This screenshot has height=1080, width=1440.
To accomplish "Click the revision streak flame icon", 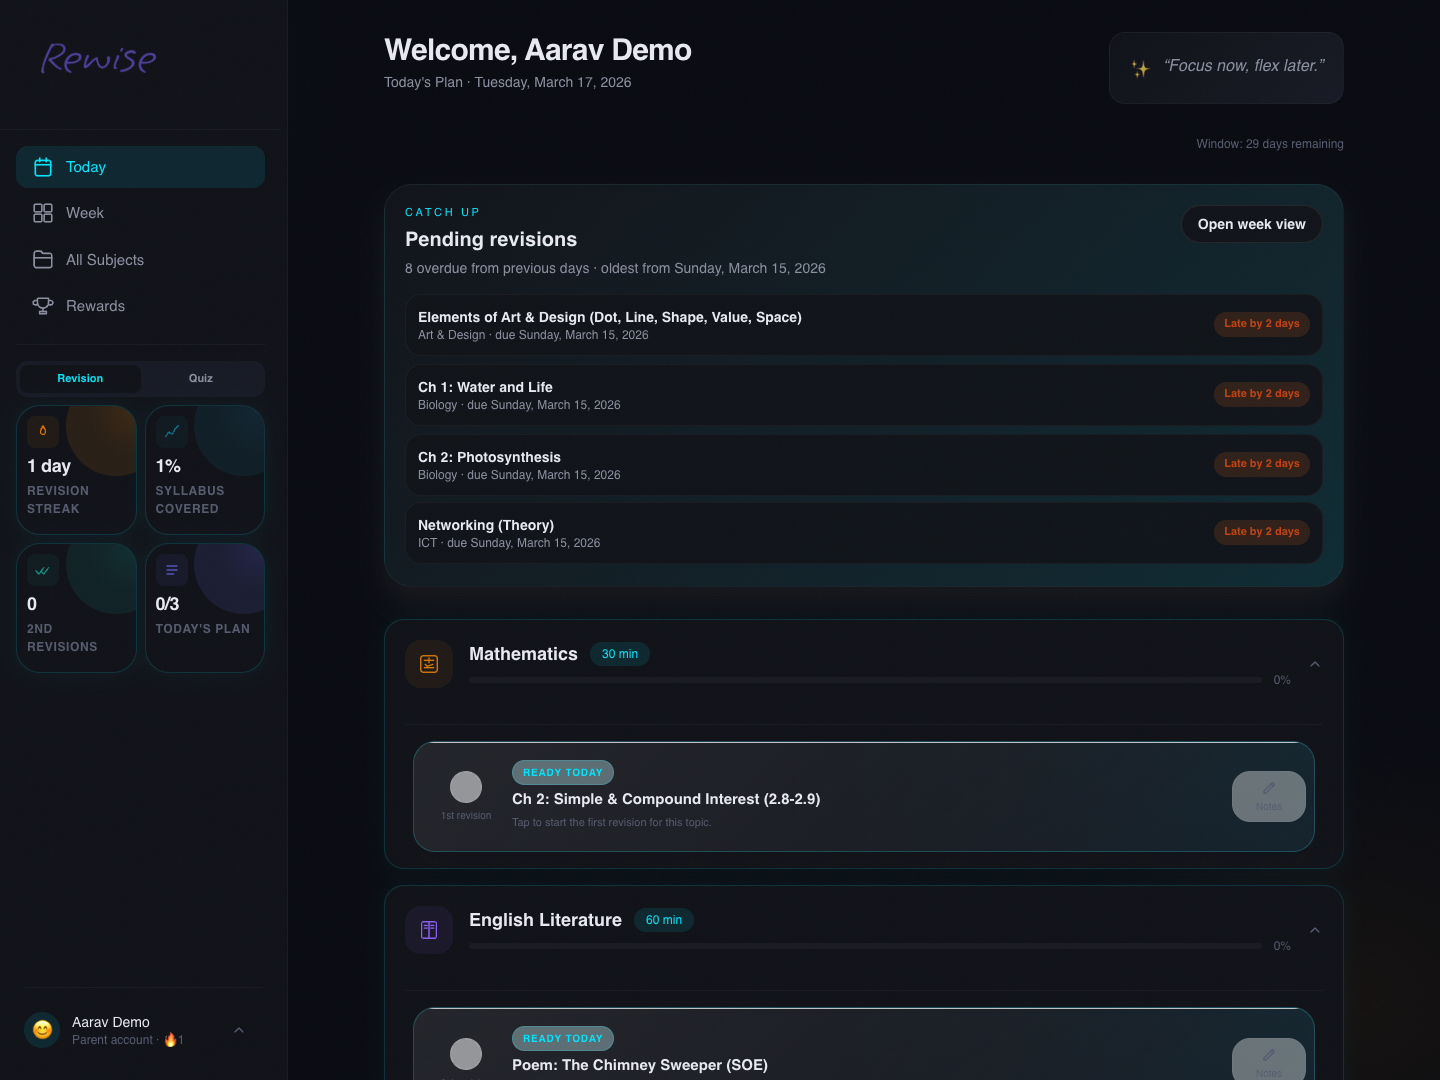I will pos(43,431).
